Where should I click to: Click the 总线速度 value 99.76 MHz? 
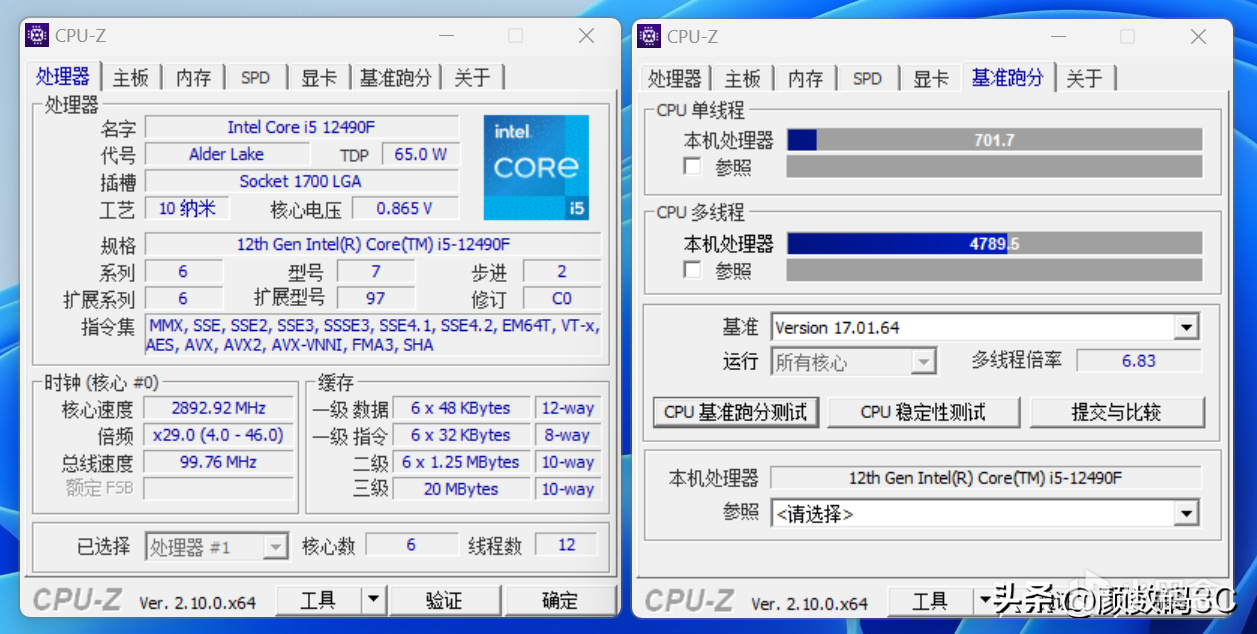tap(219, 462)
